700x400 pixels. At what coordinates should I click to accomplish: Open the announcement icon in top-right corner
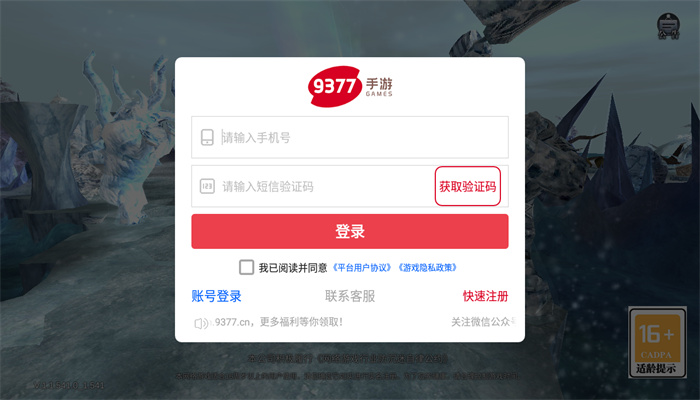tap(668, 26)
